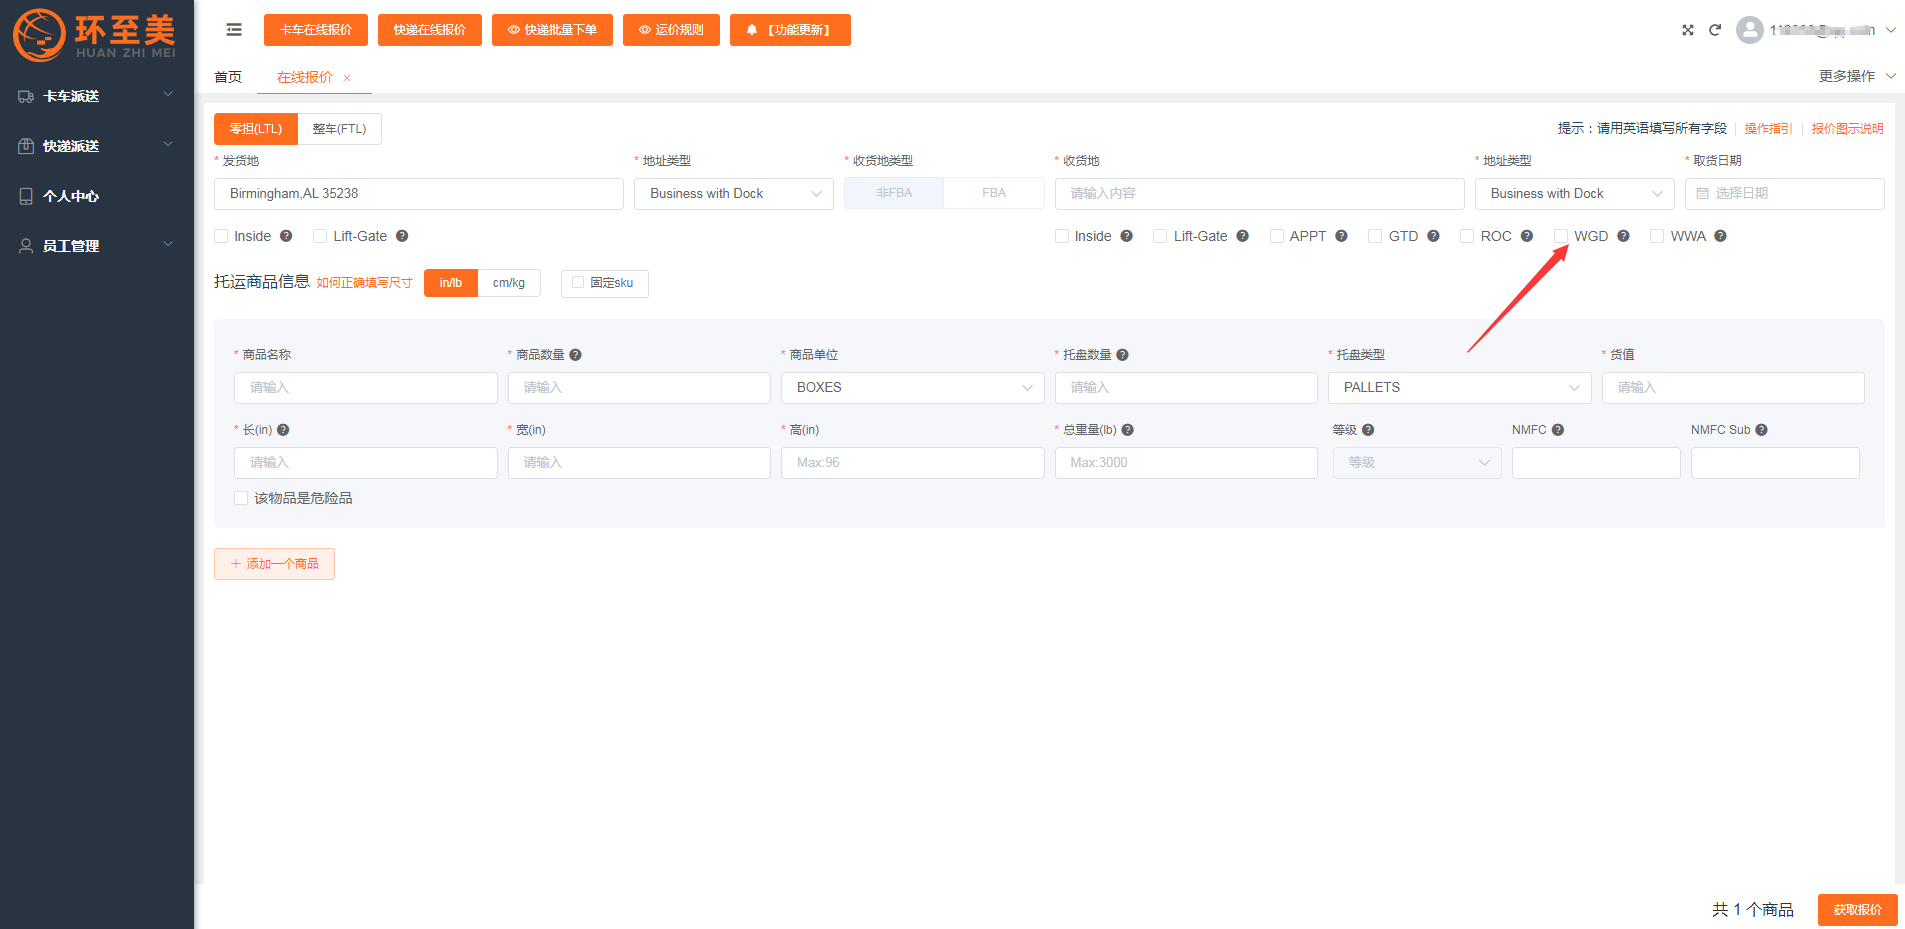Toggle the 固定sku checkbox
The width and height of the screenshot is (1905, 929).
pos(578,283)
